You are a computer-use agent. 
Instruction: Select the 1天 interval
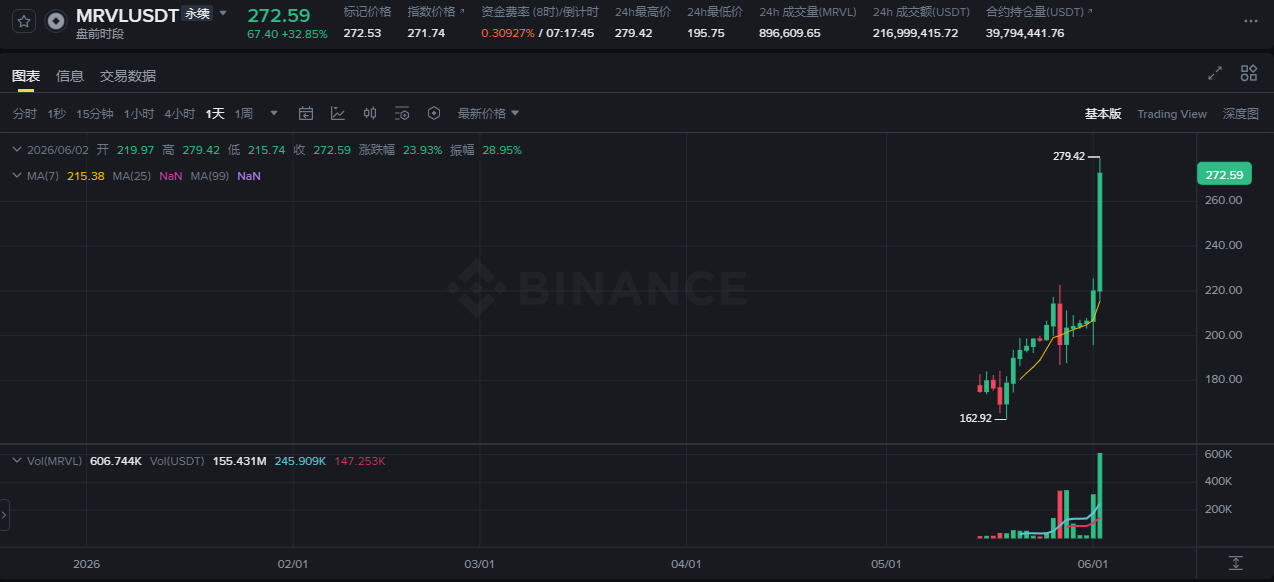point(215,114)
